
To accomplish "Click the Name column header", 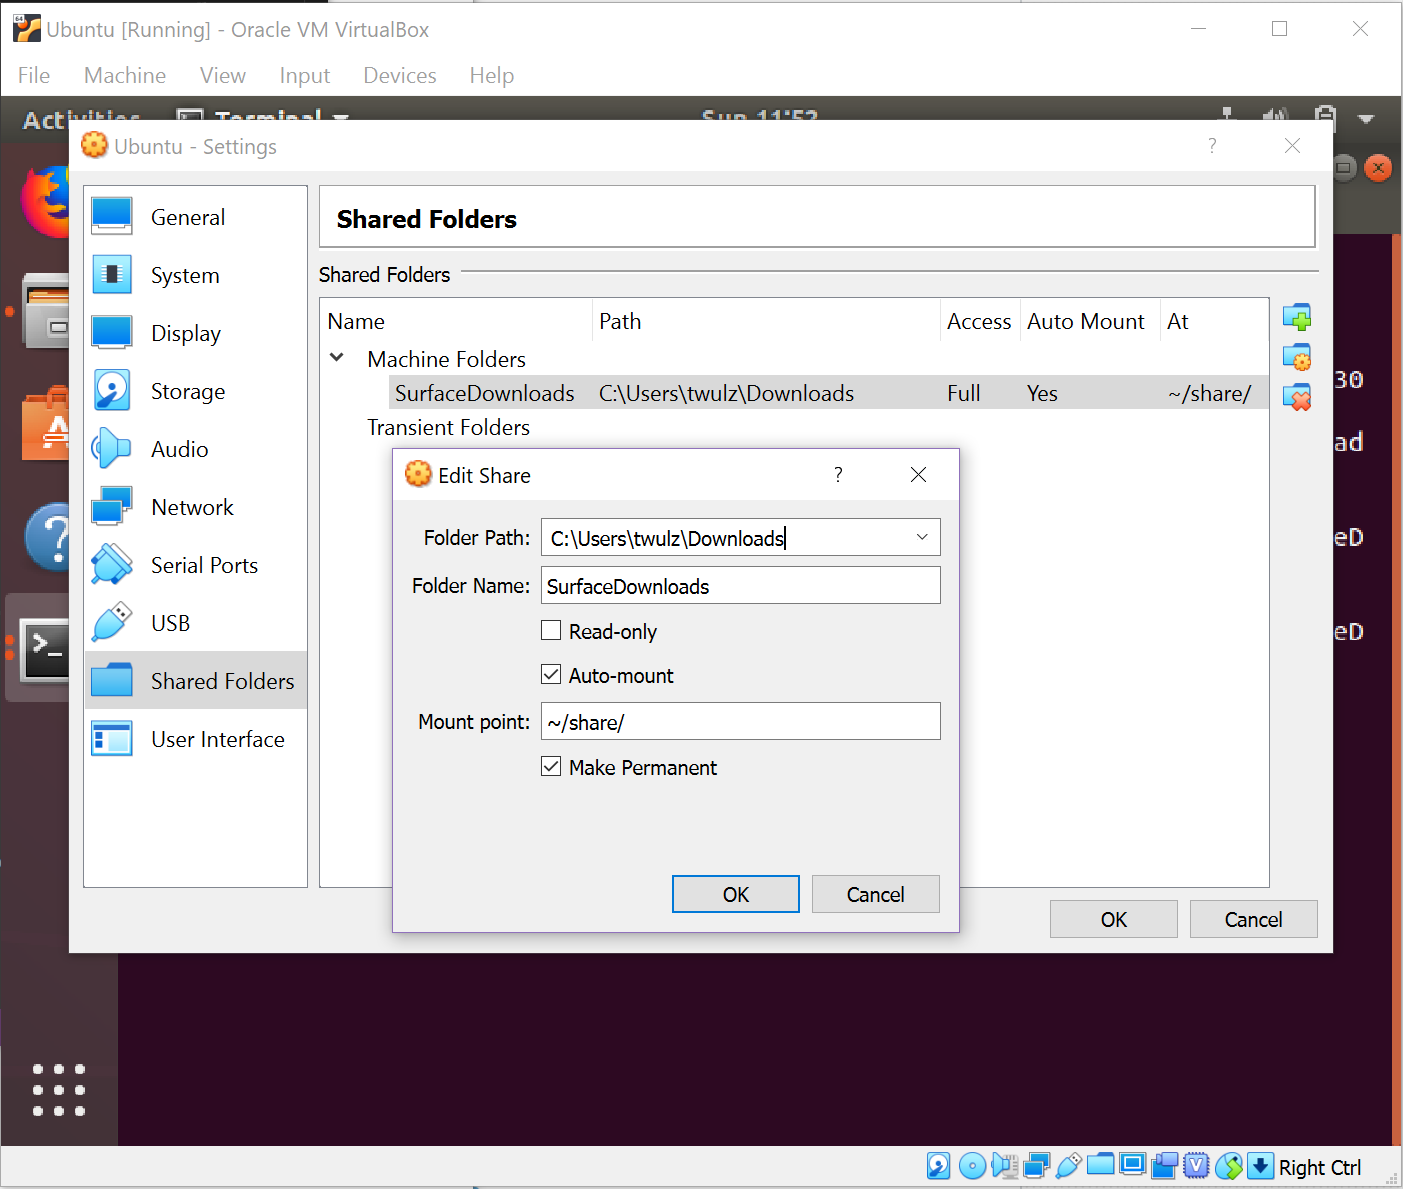I will tap(457, 321).
